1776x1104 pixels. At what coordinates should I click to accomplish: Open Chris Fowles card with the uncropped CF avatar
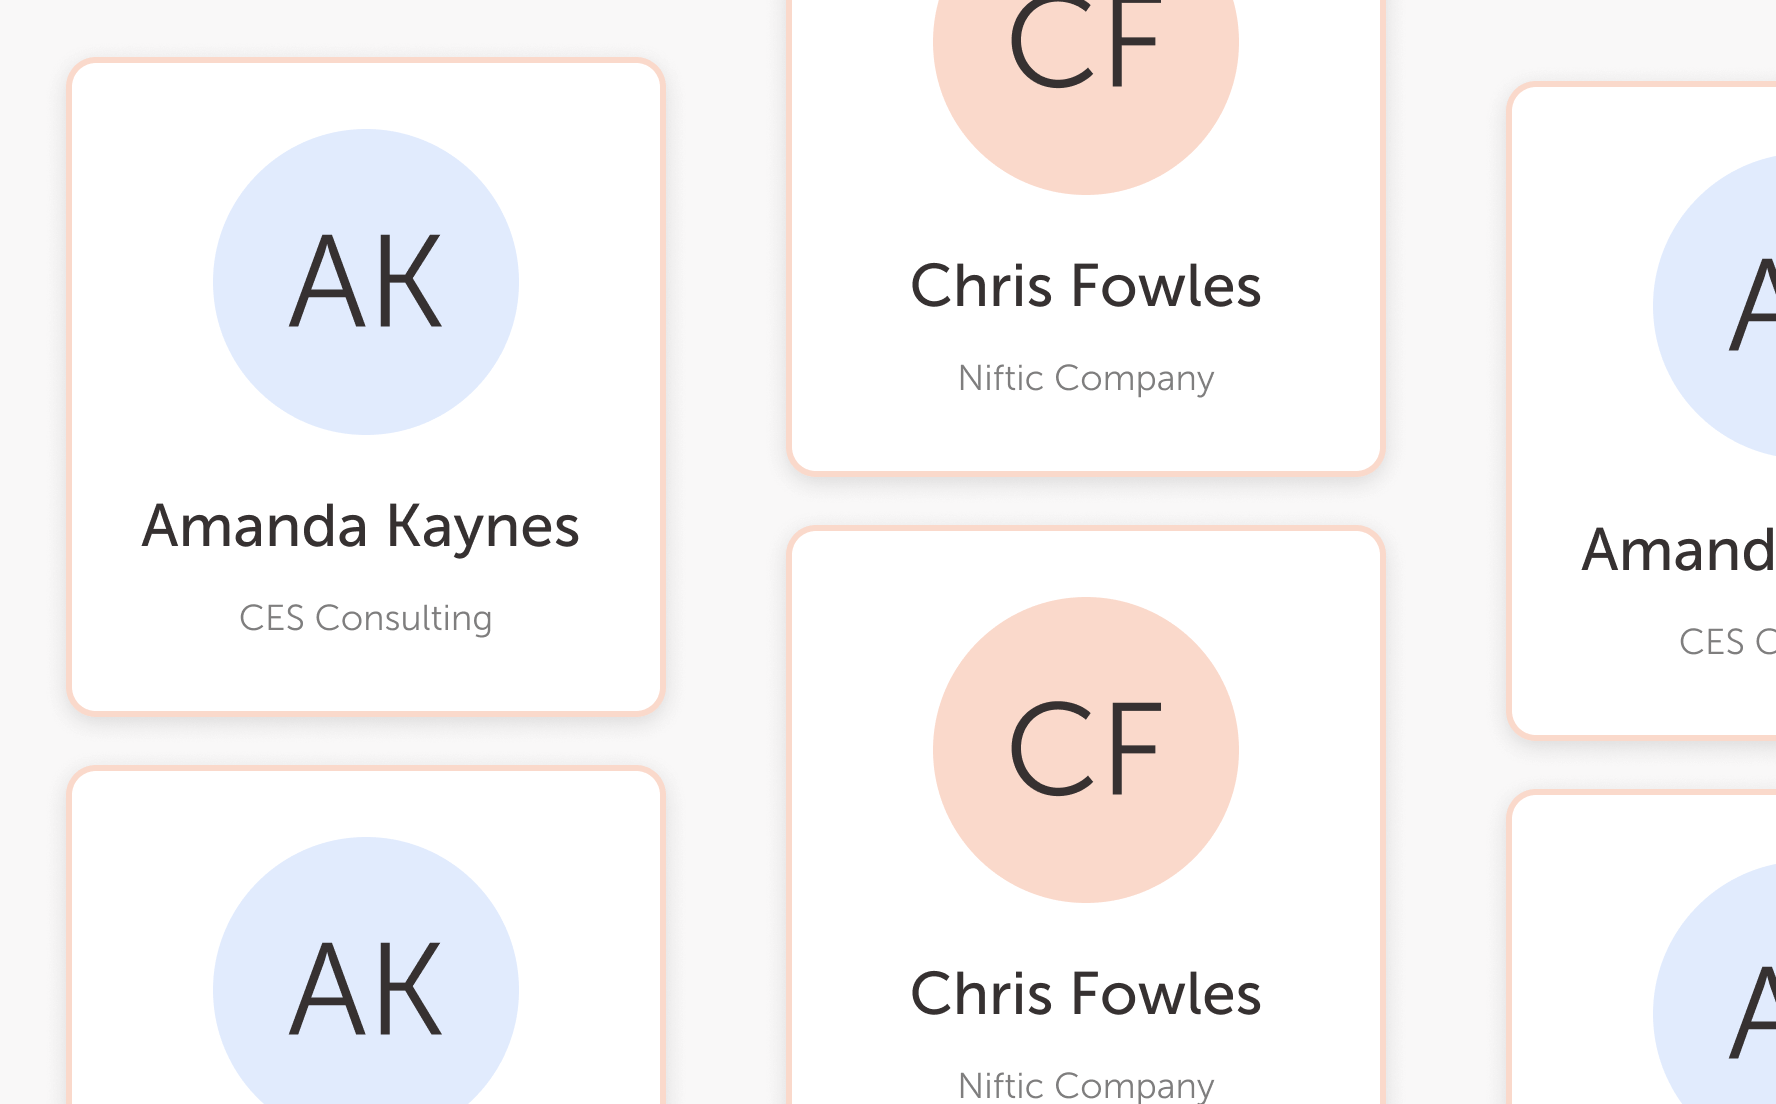(x=1086, y=815)
